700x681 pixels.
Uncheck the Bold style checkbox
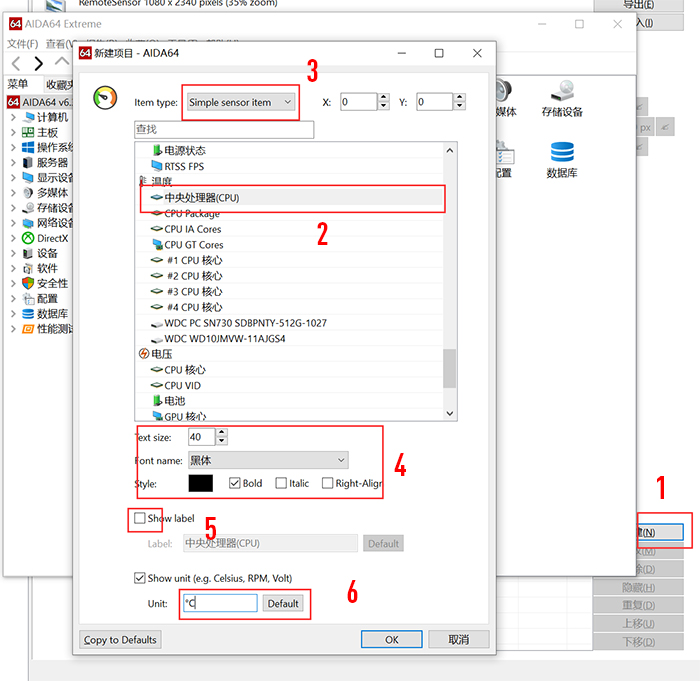235,483
